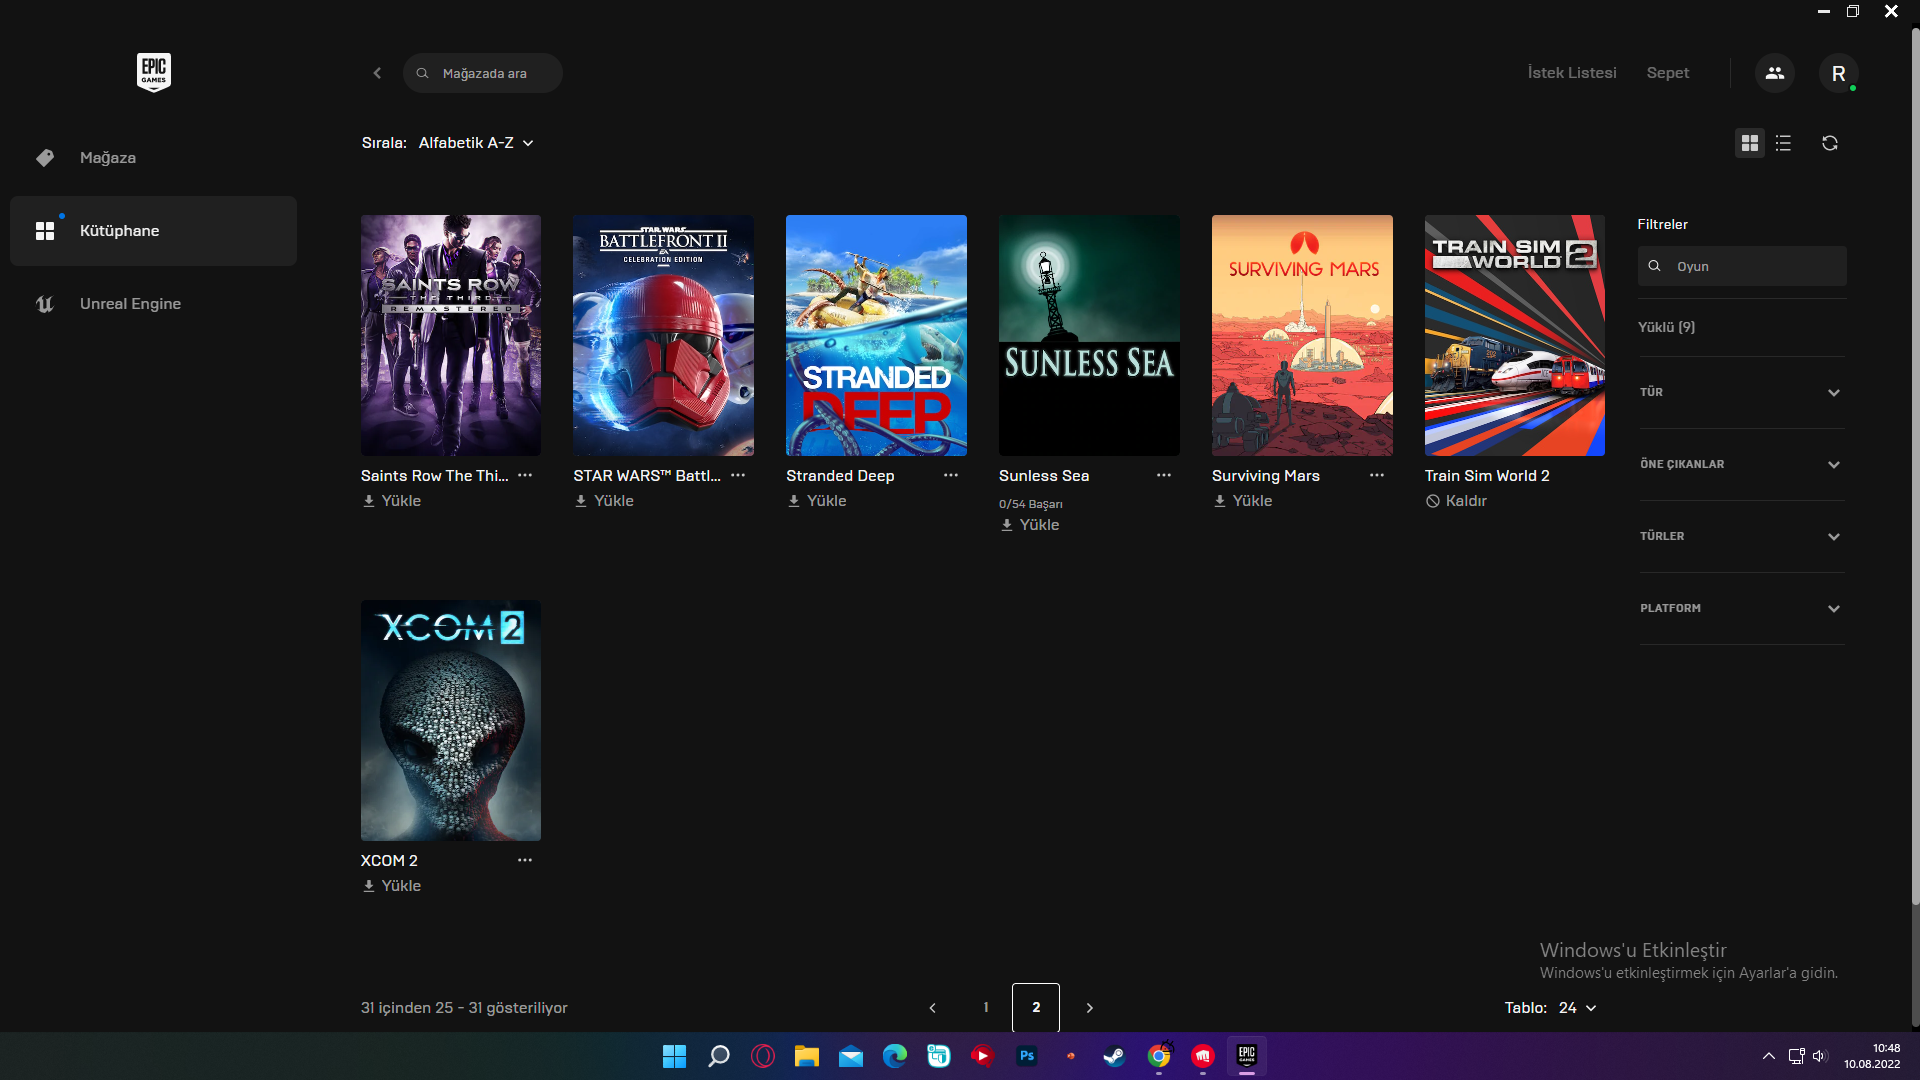Switch to list view
The width and height of the screenshot is (1920, 1080).
[1783, 143]
